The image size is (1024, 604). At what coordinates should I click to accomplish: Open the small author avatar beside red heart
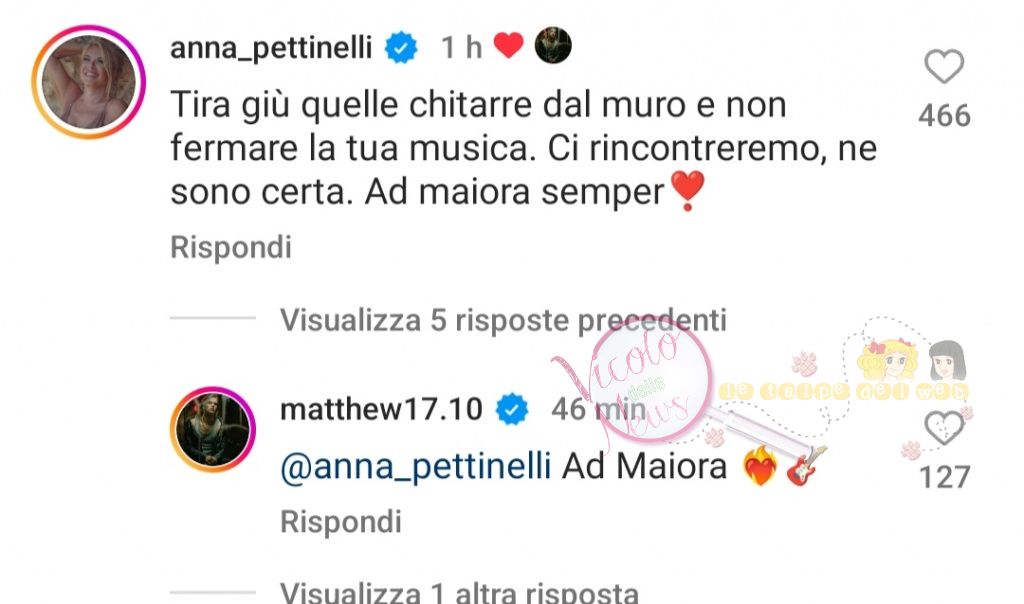[553, 46]
